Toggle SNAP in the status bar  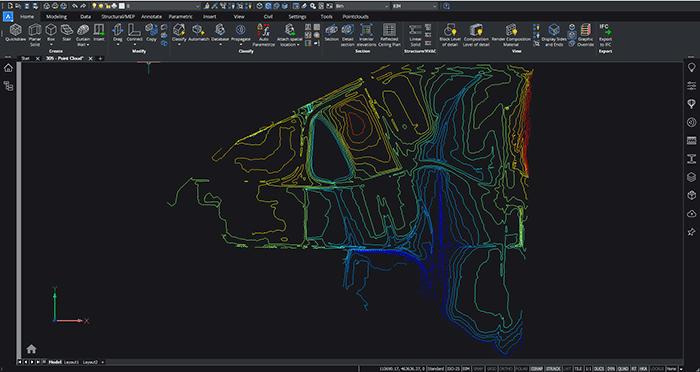tap(477, 369)
